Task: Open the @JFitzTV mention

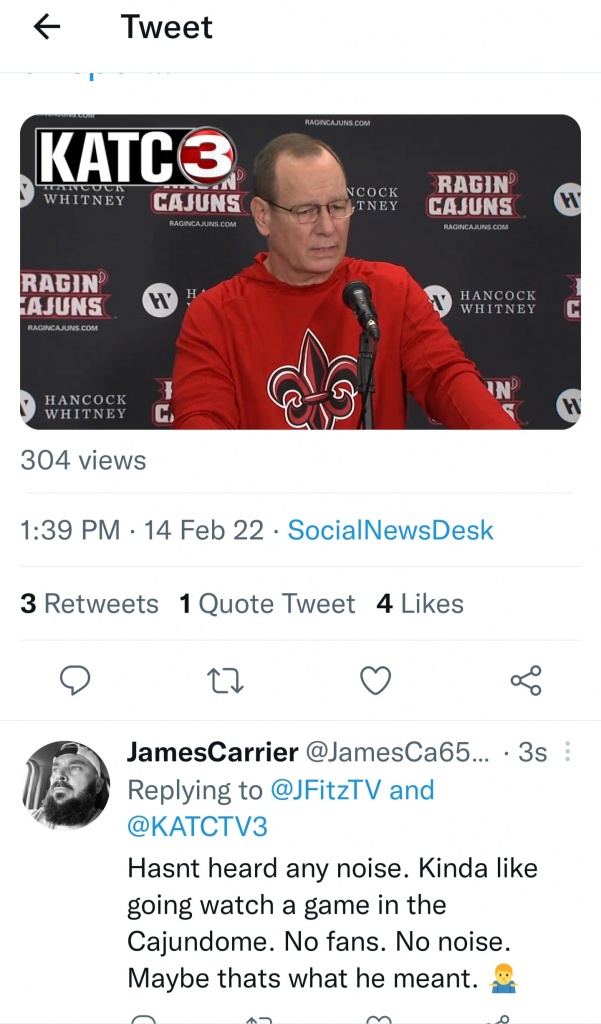Action: pyautogui.click(x=326, y=790)
